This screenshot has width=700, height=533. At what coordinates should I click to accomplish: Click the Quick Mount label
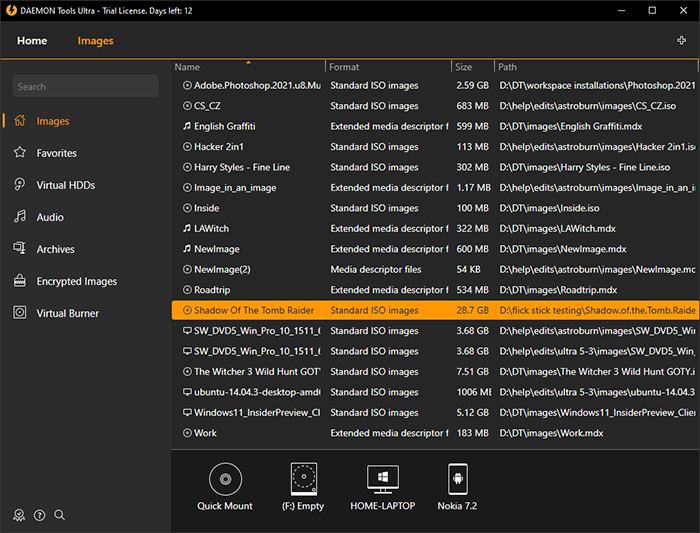pyautogui.click(x=225, y=506)
